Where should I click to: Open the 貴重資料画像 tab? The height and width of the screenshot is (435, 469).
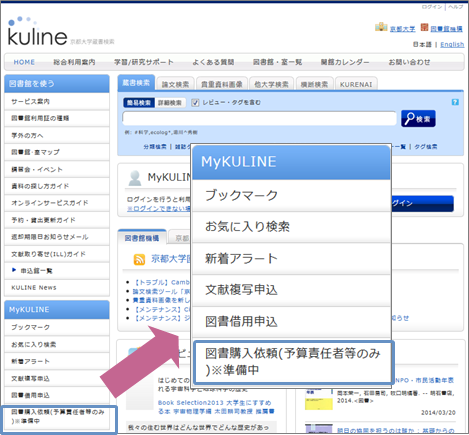click(x=222, y=84)
